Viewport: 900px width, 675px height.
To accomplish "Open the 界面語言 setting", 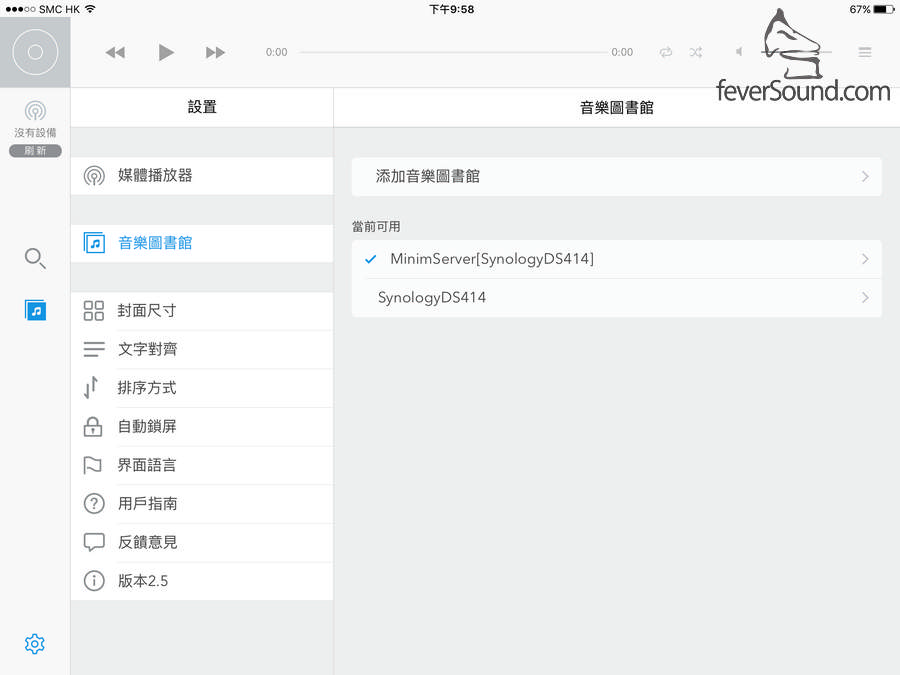I will pyautogui.click(x=201, y=465).
